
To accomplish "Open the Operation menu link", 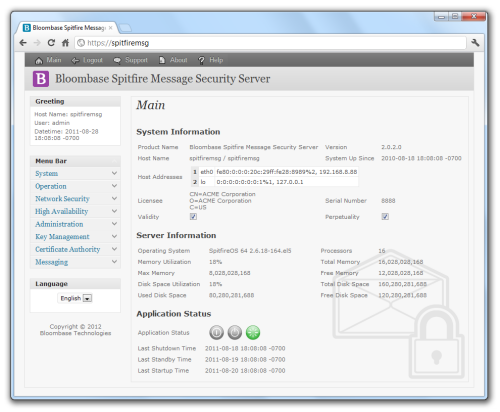I will tap(51, 186).
